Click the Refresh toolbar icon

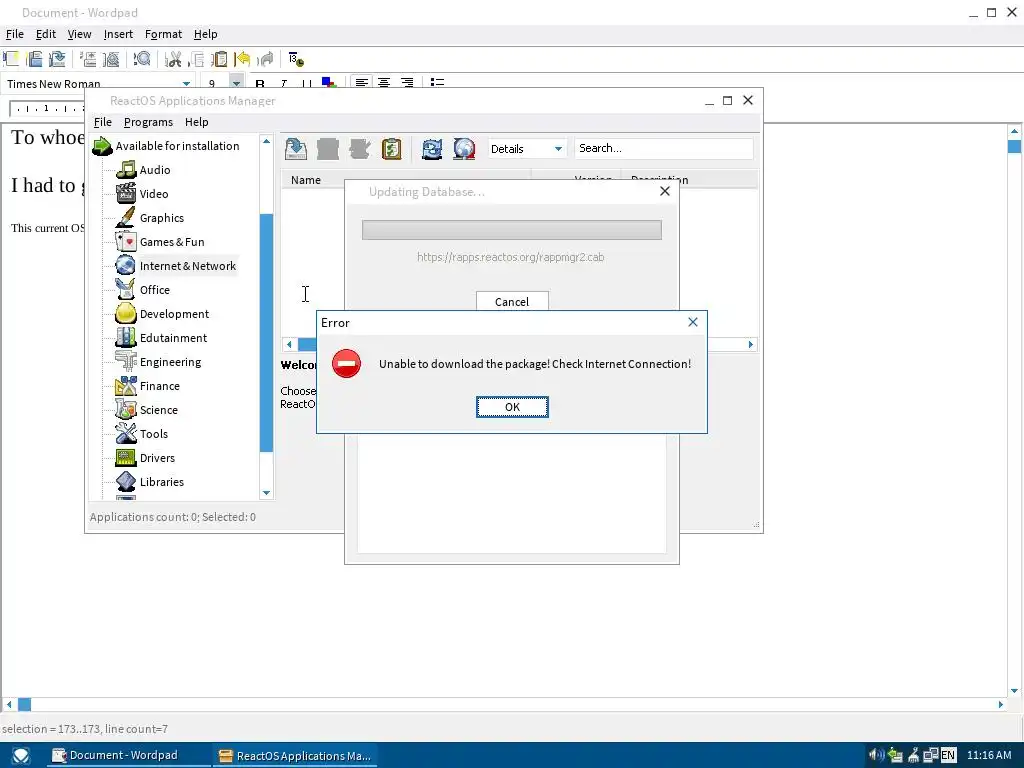[432, 149]
